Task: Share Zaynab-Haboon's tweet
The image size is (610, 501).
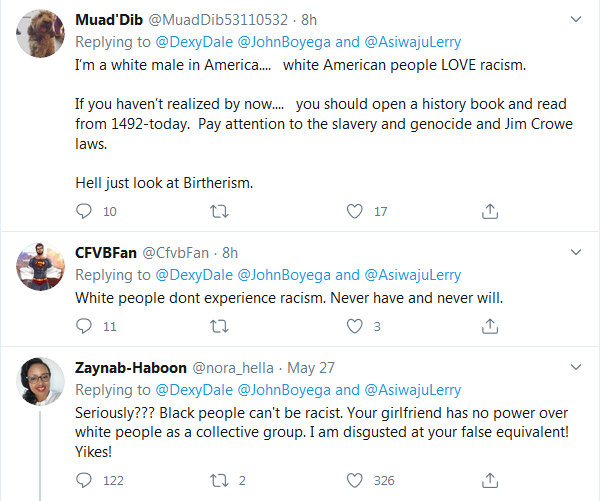Action: coord(490,480)
